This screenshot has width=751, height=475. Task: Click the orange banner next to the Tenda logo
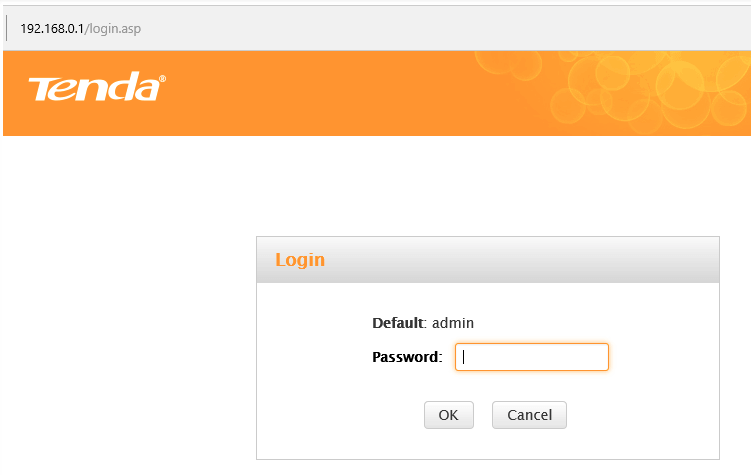point(316,93)
